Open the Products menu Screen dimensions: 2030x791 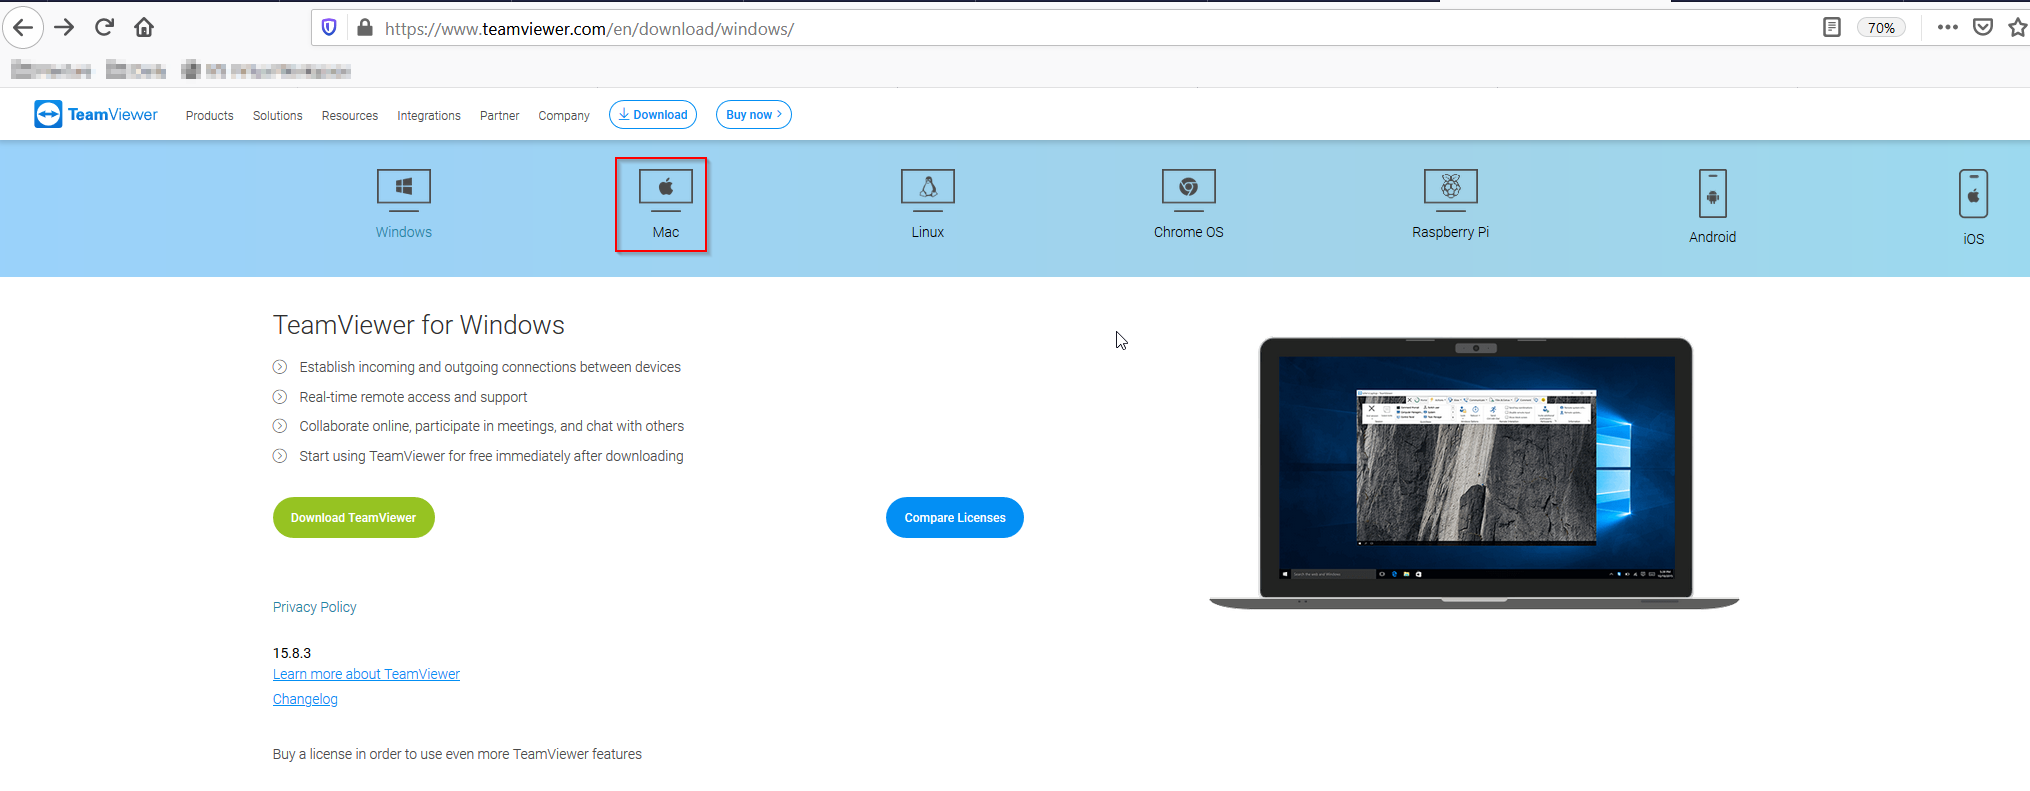point(209,116)
